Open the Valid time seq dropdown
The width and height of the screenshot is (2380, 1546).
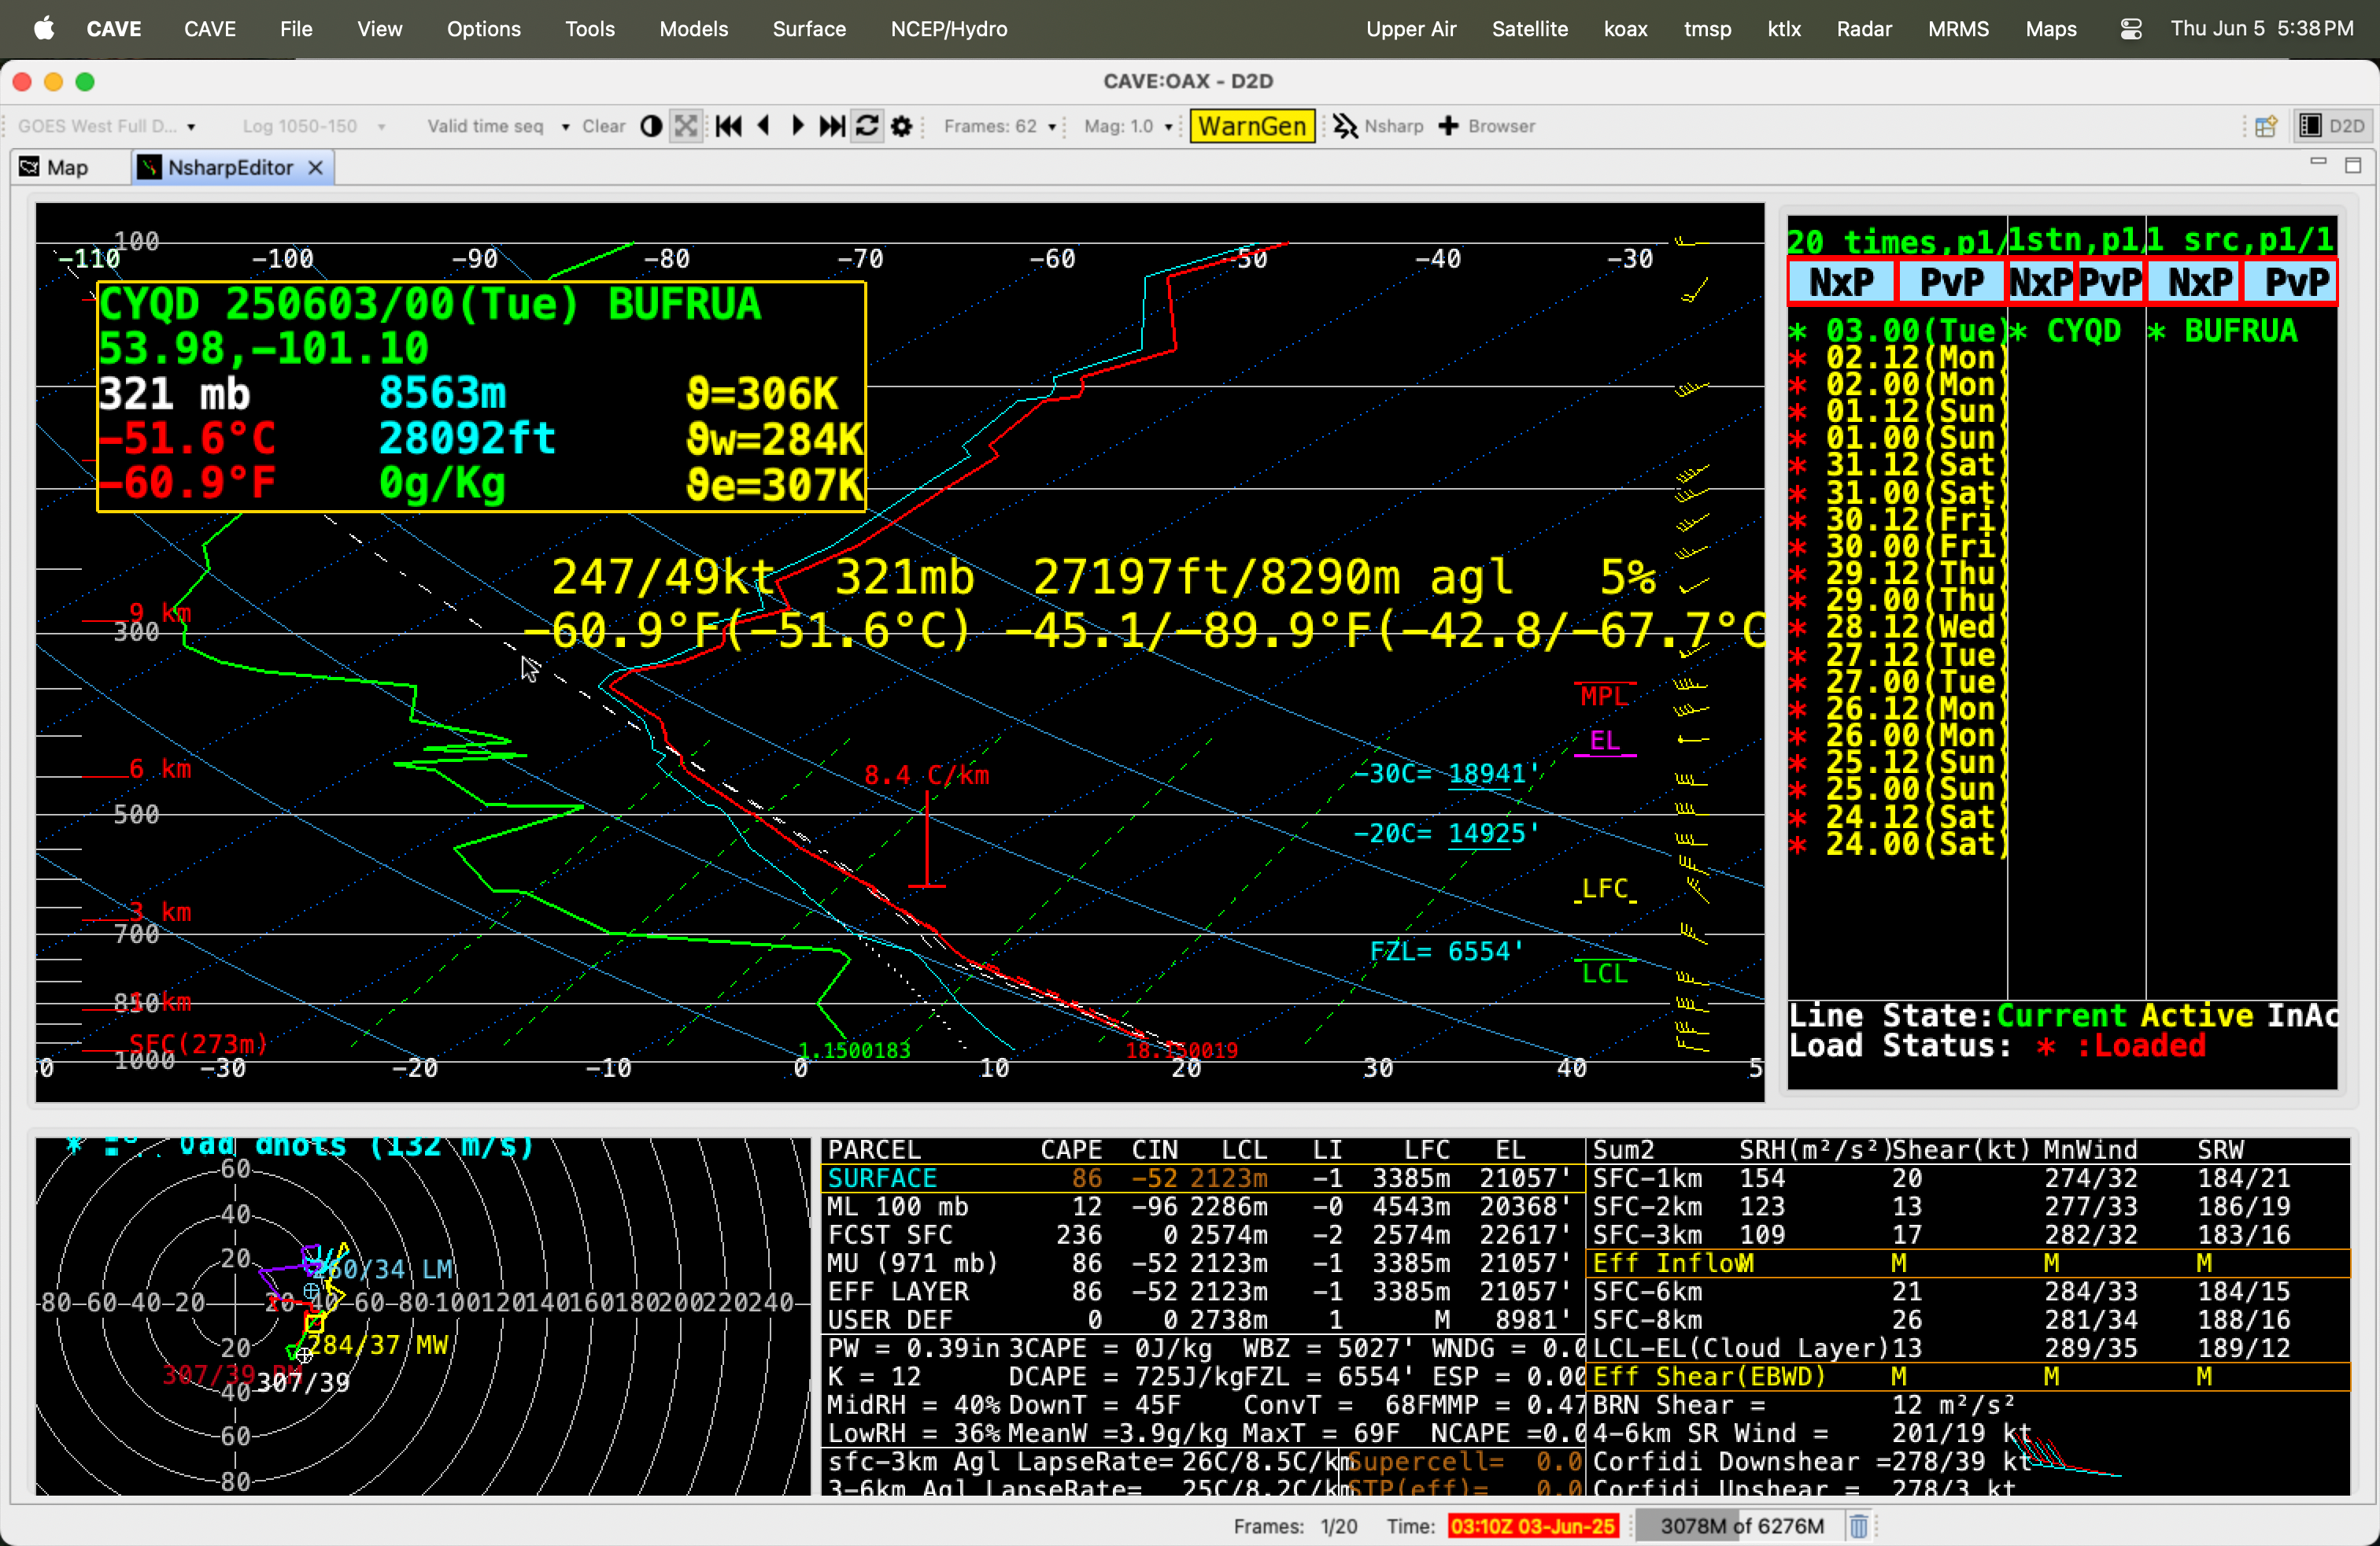pyautogui.click(x=498, y=126)
